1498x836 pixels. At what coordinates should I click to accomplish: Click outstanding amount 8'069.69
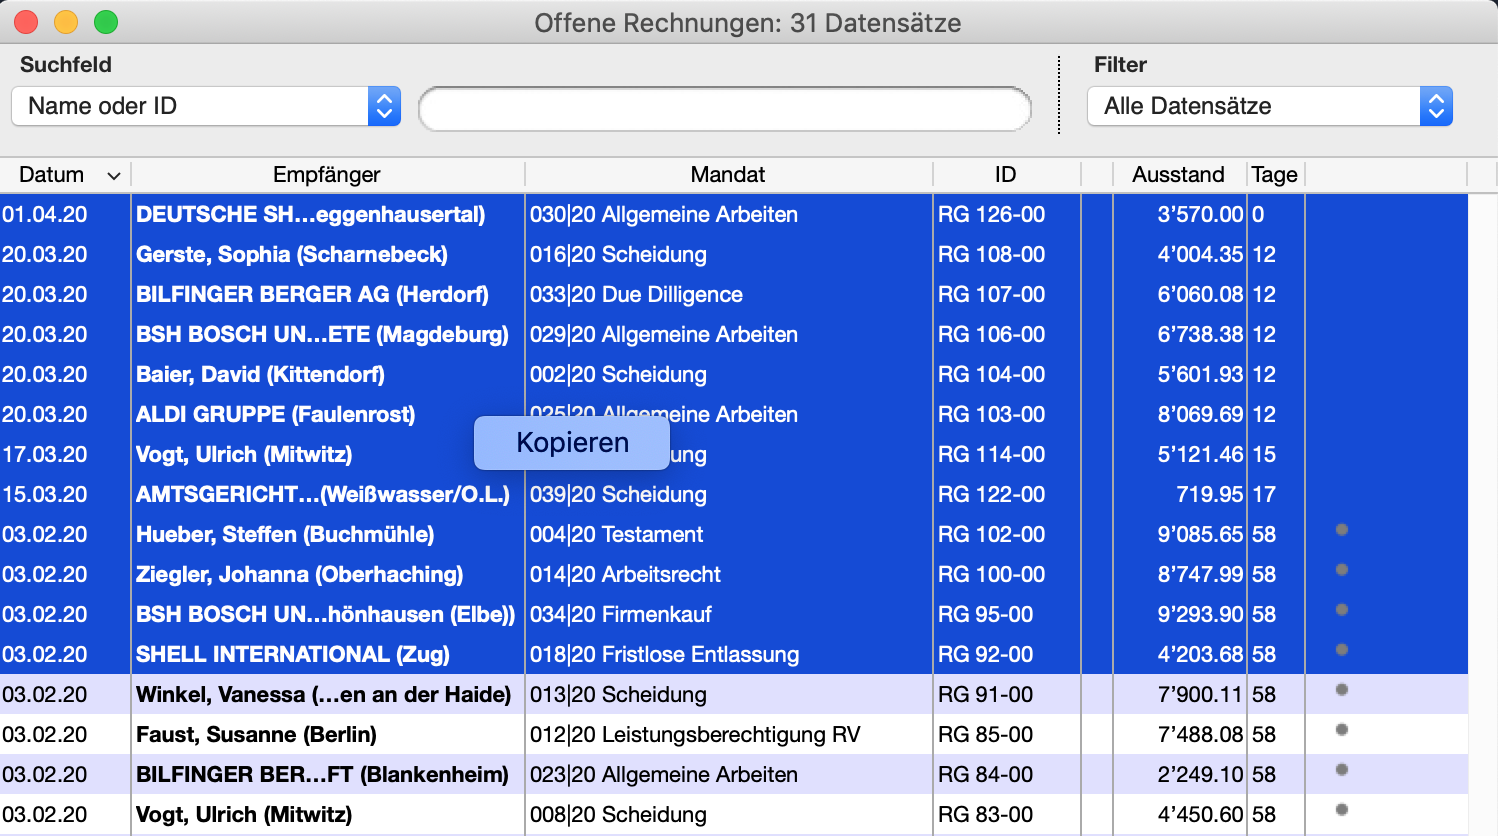pos(1200,415)
